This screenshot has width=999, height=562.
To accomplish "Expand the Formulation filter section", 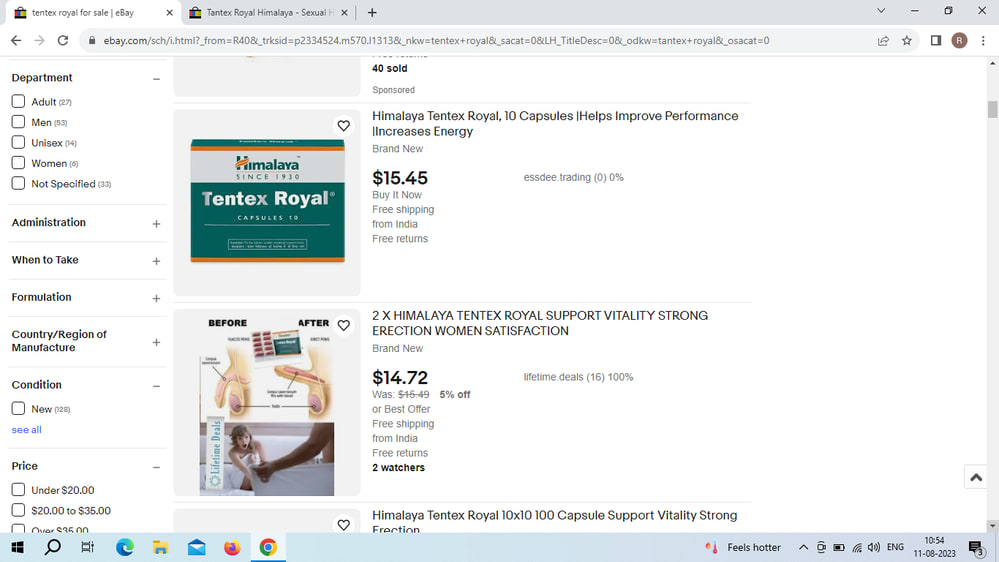I will pyautogui.click(x=156, y=298).
